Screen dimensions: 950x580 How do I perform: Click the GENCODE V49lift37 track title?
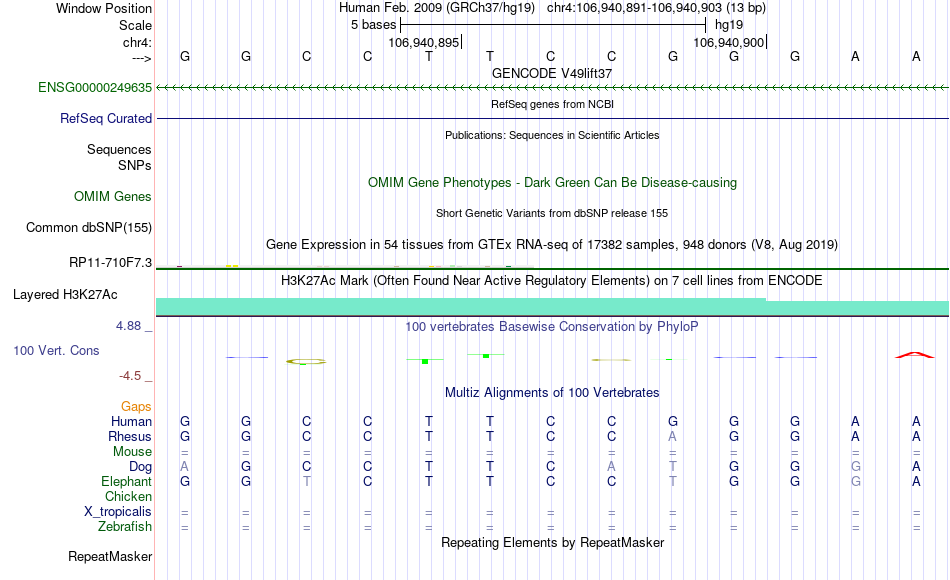pos(552,73)
